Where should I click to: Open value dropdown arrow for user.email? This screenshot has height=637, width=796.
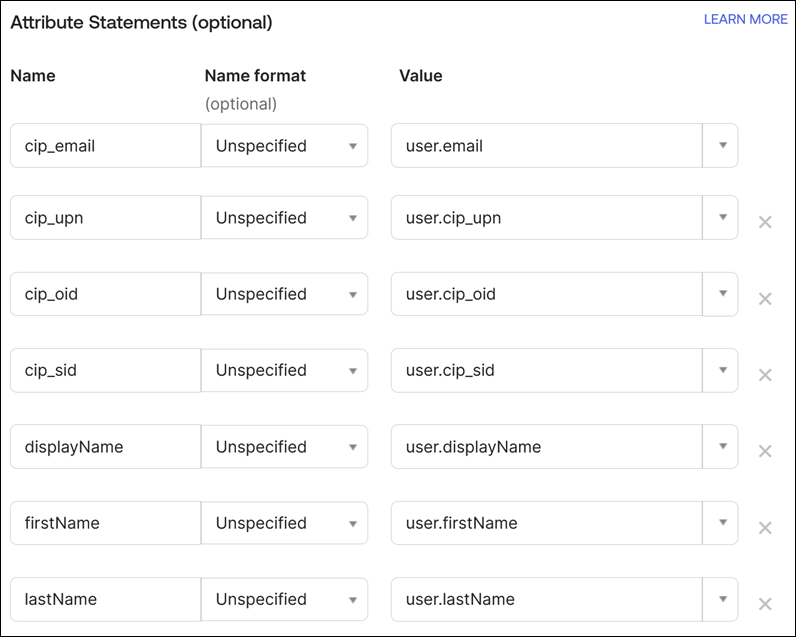(x=721, y=146)
